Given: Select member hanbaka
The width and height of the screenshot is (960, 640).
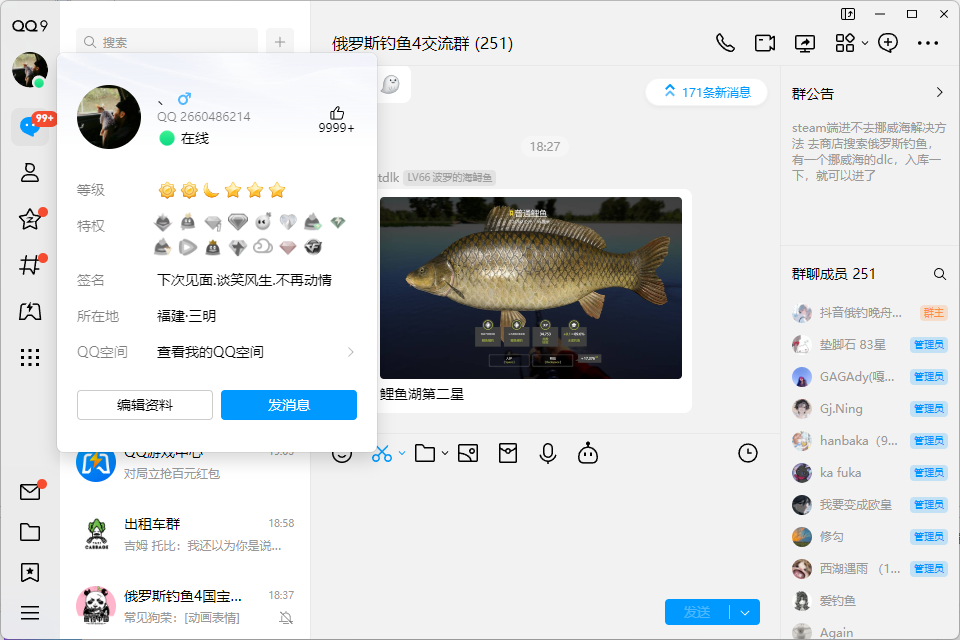Looking at the screenshot, I should (x=869, y=440).
